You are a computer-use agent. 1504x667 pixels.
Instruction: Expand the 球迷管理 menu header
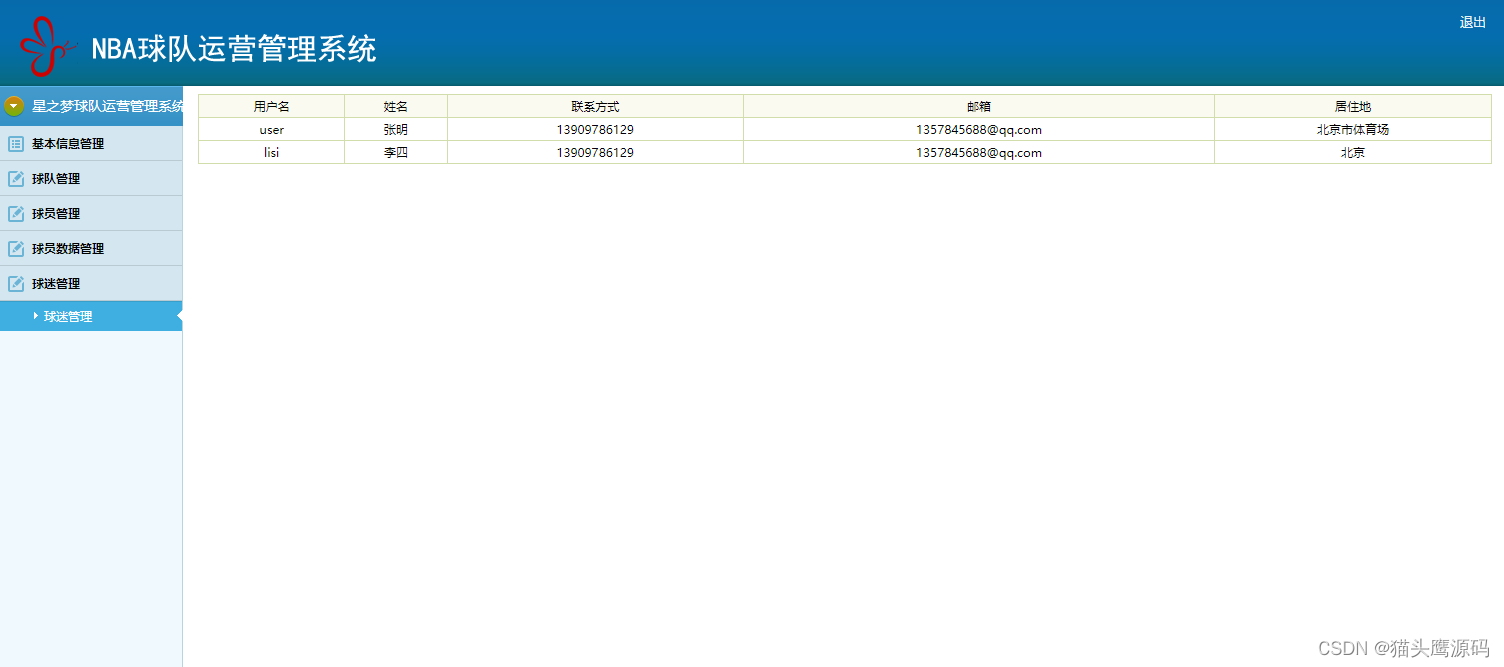coord(91,284)
